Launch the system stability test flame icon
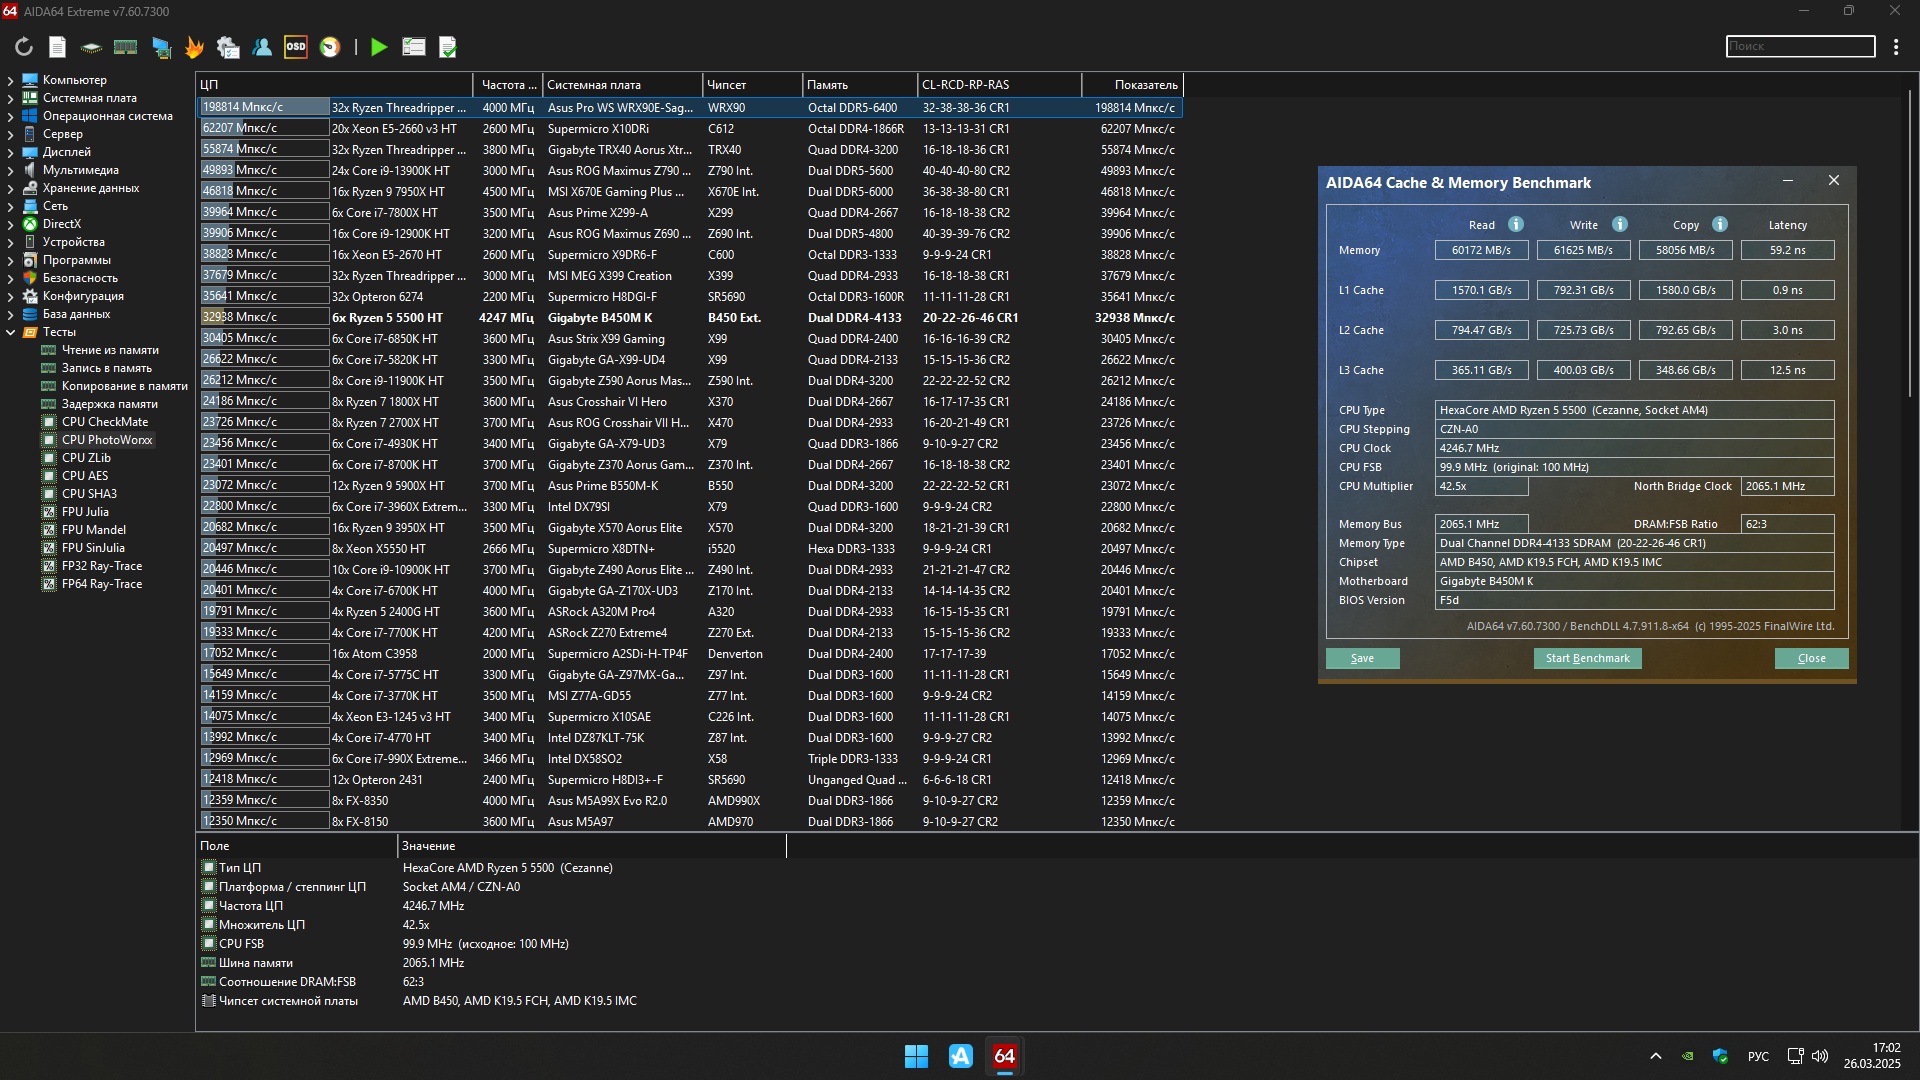Screen dimensions: 1920x1080 [x=194, y=47]
